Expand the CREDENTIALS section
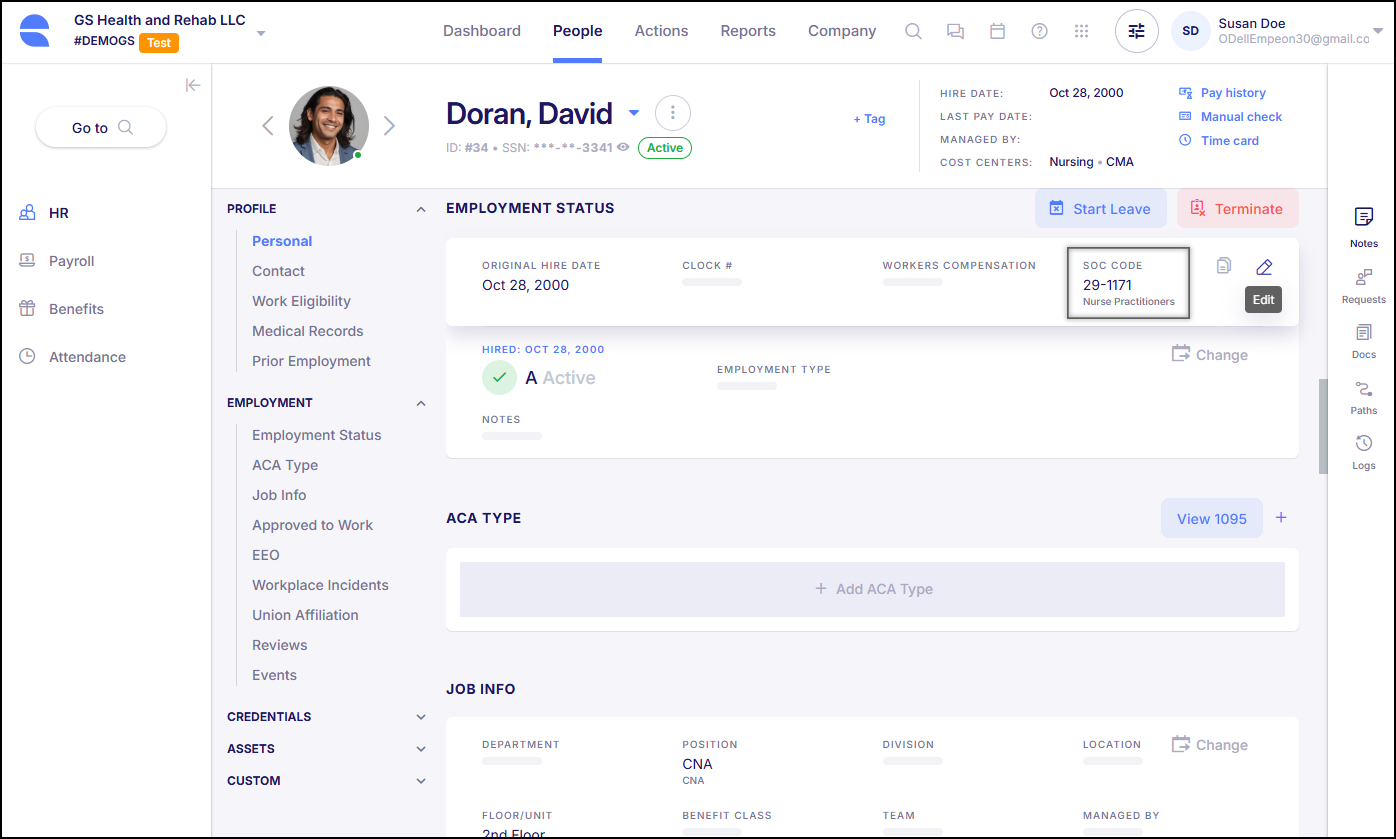 pos(421,717)
